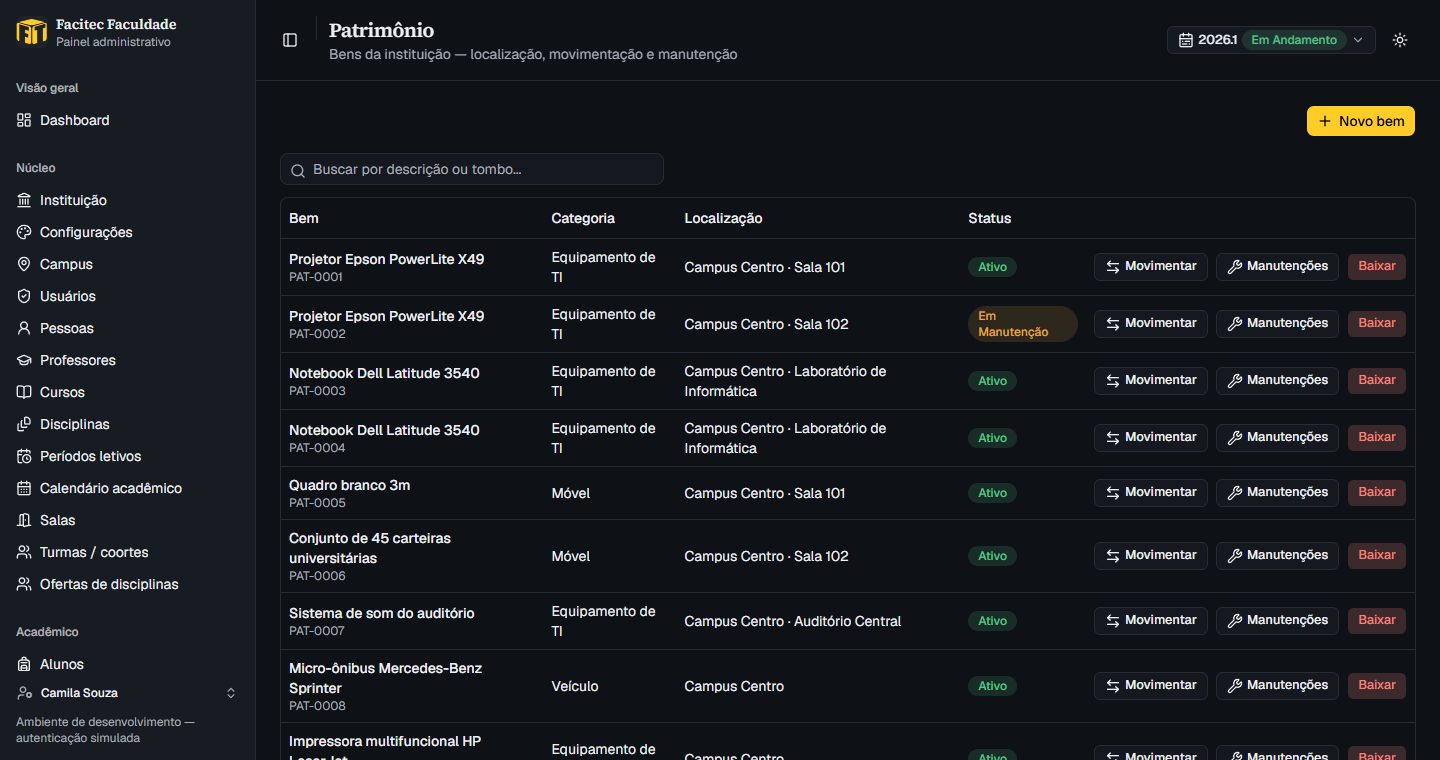
Task: Click the wrench icon in PAT-0004 row
Action: [1234, 437]
